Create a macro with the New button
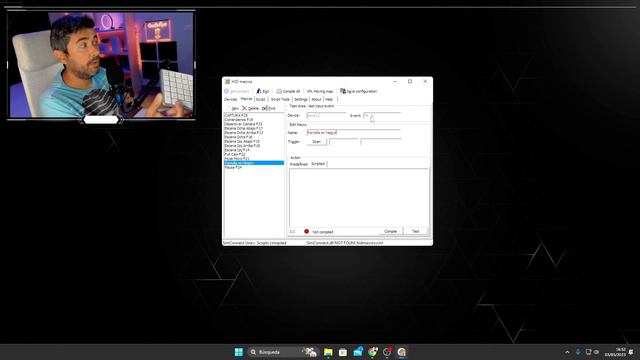This screenshot has width=640, height=360. (x=233, y=108)
